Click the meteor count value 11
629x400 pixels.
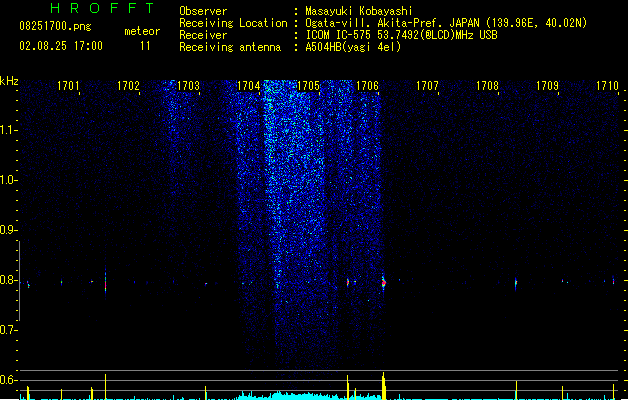145,46
